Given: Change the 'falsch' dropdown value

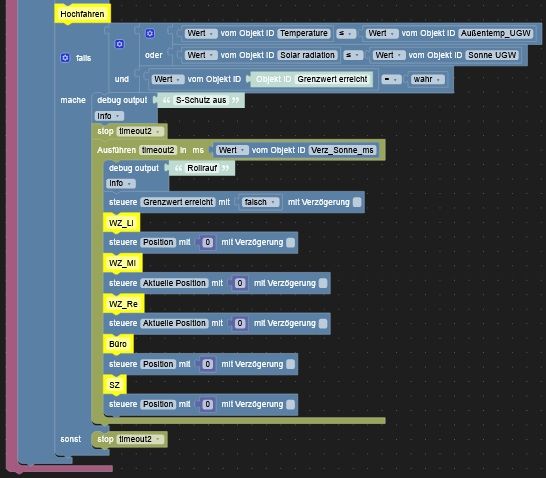Looking at the screenshot, I should pos(260,202).
